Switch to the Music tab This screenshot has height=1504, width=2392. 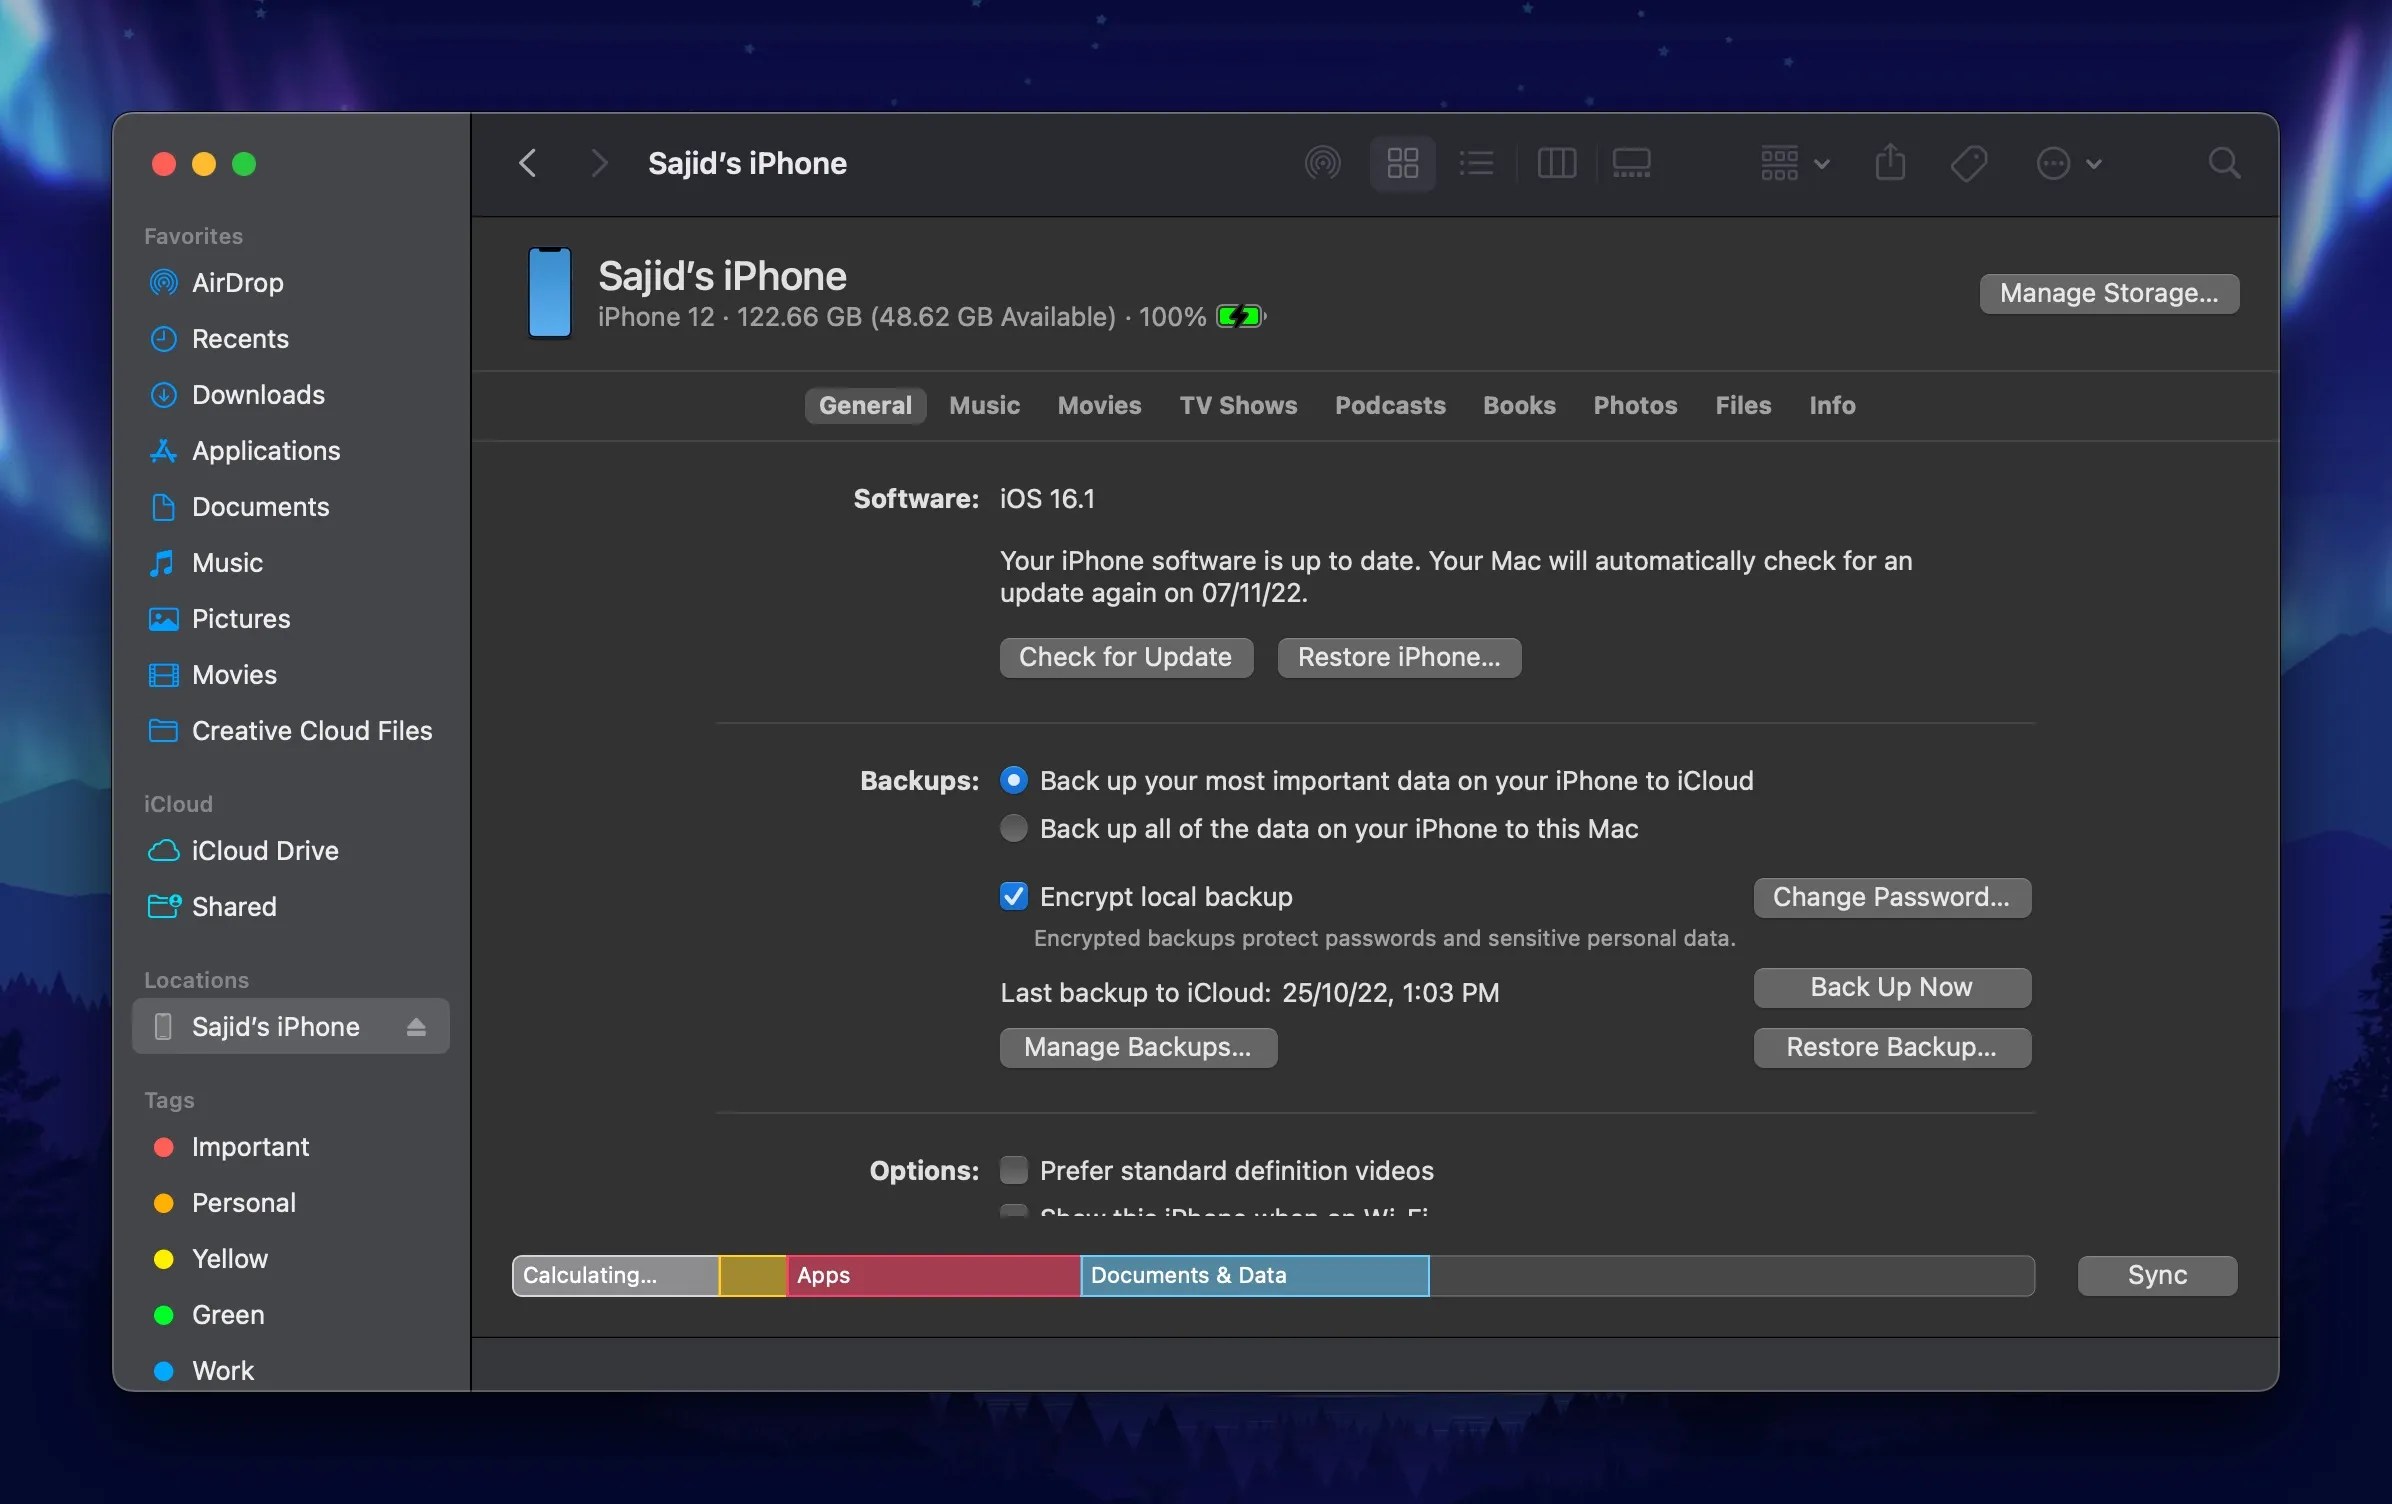pos(983,405)
